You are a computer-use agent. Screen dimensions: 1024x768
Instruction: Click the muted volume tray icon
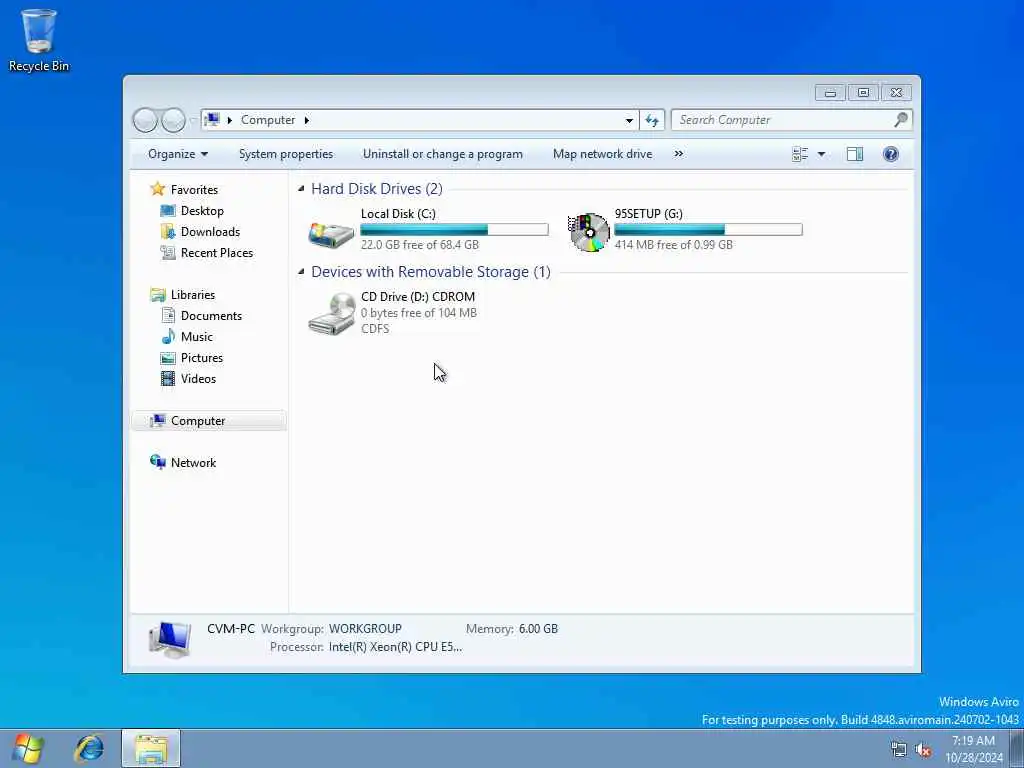923,749
